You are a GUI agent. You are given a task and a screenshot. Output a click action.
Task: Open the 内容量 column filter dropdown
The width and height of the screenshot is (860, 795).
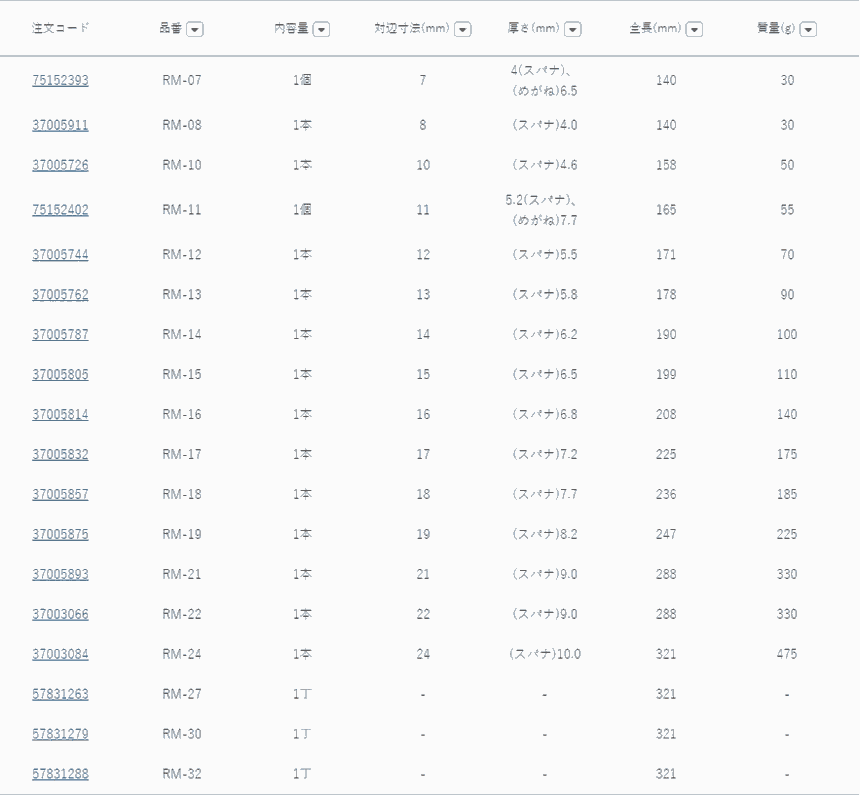pos(321,29)
